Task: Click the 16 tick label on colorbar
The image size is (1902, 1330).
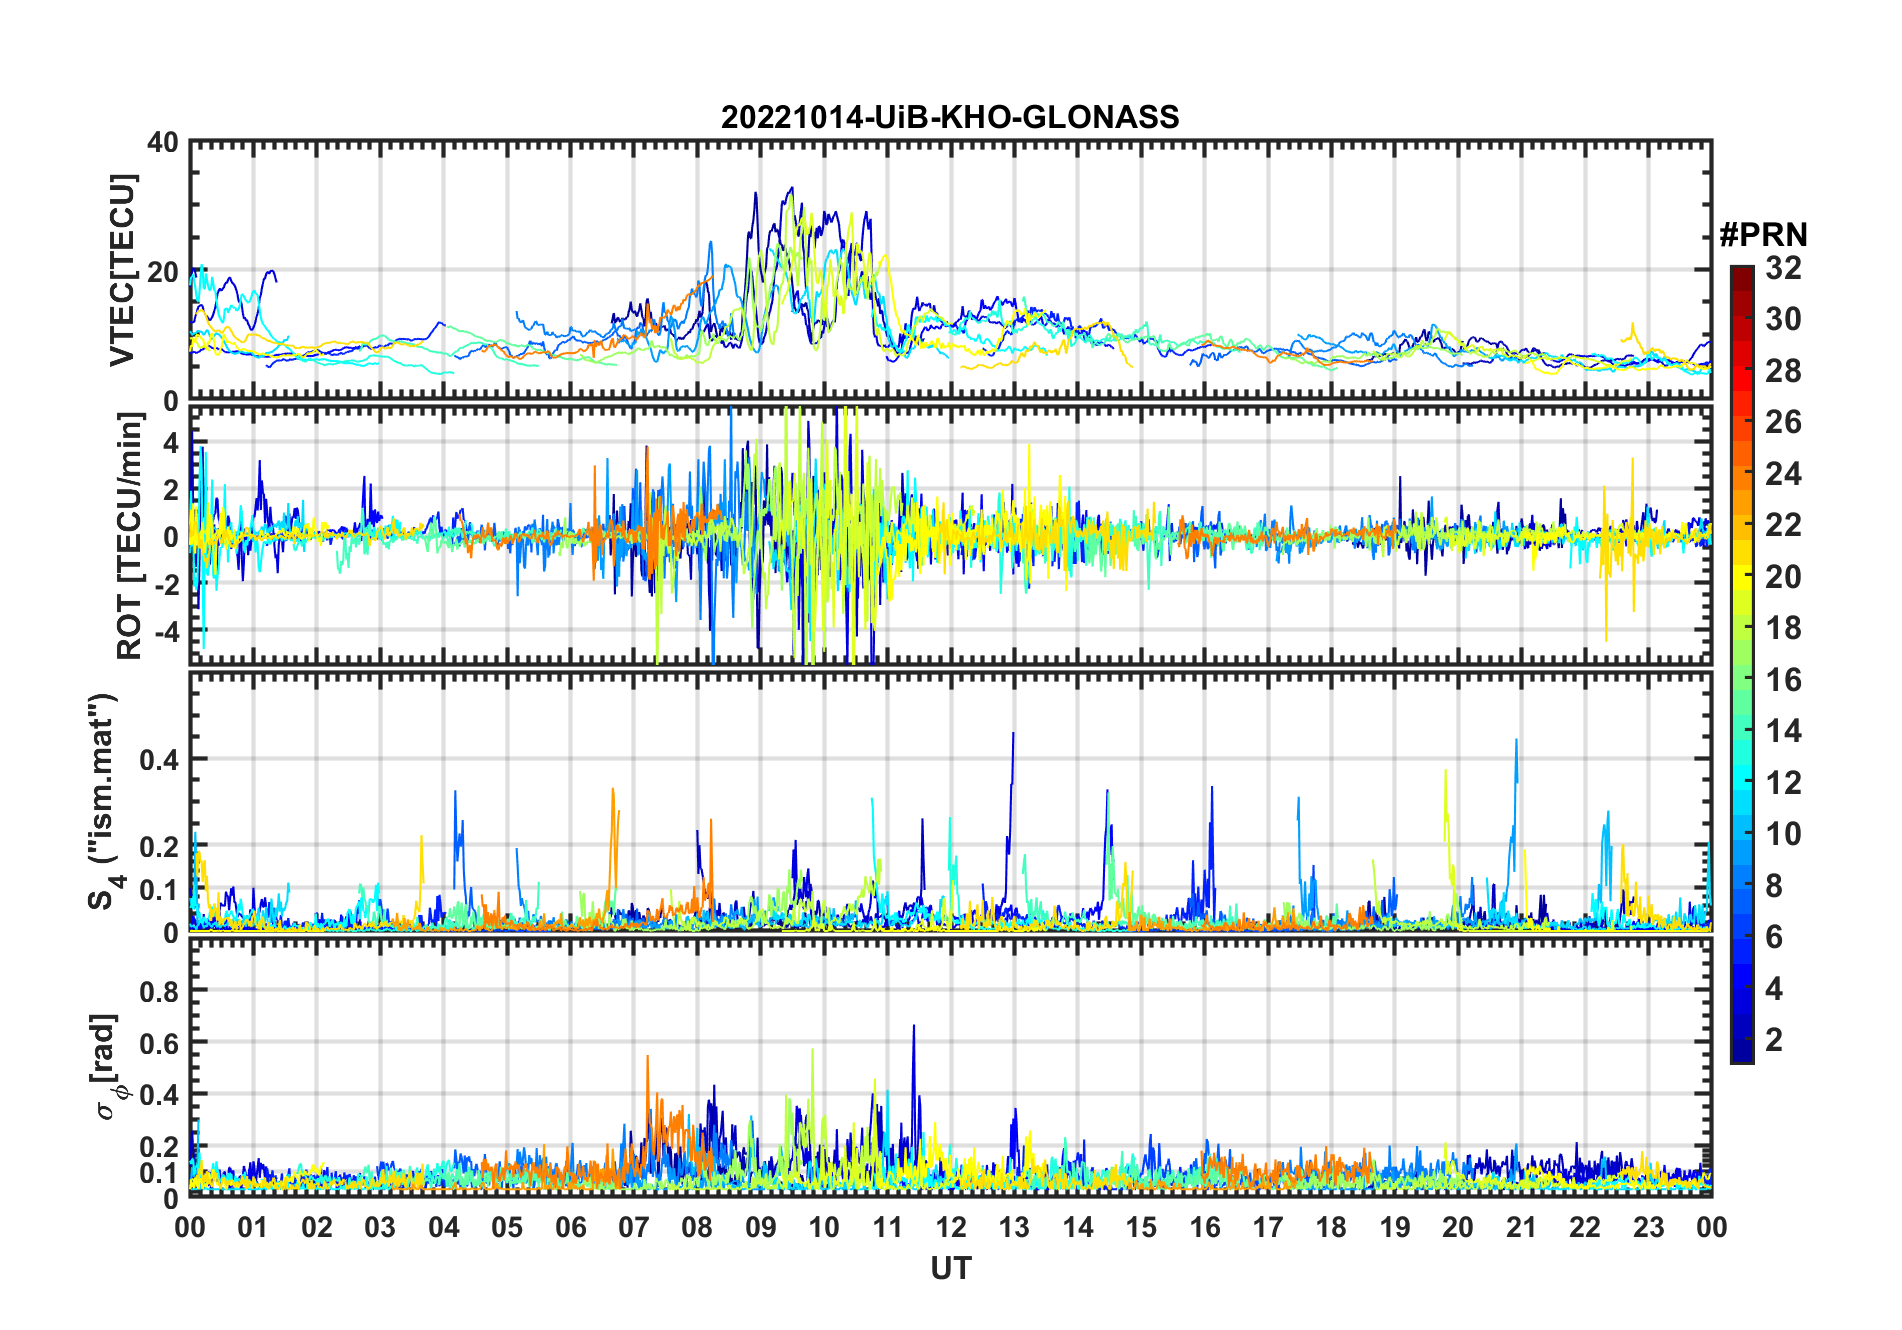Action: pyautogui.click(x=1784, y=680)
